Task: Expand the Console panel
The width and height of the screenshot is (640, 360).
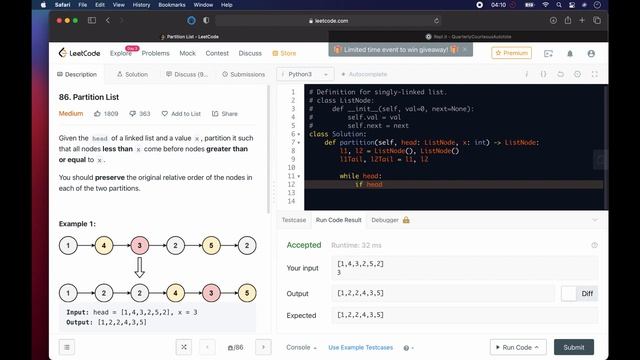Action: click(x=301, y=347)
